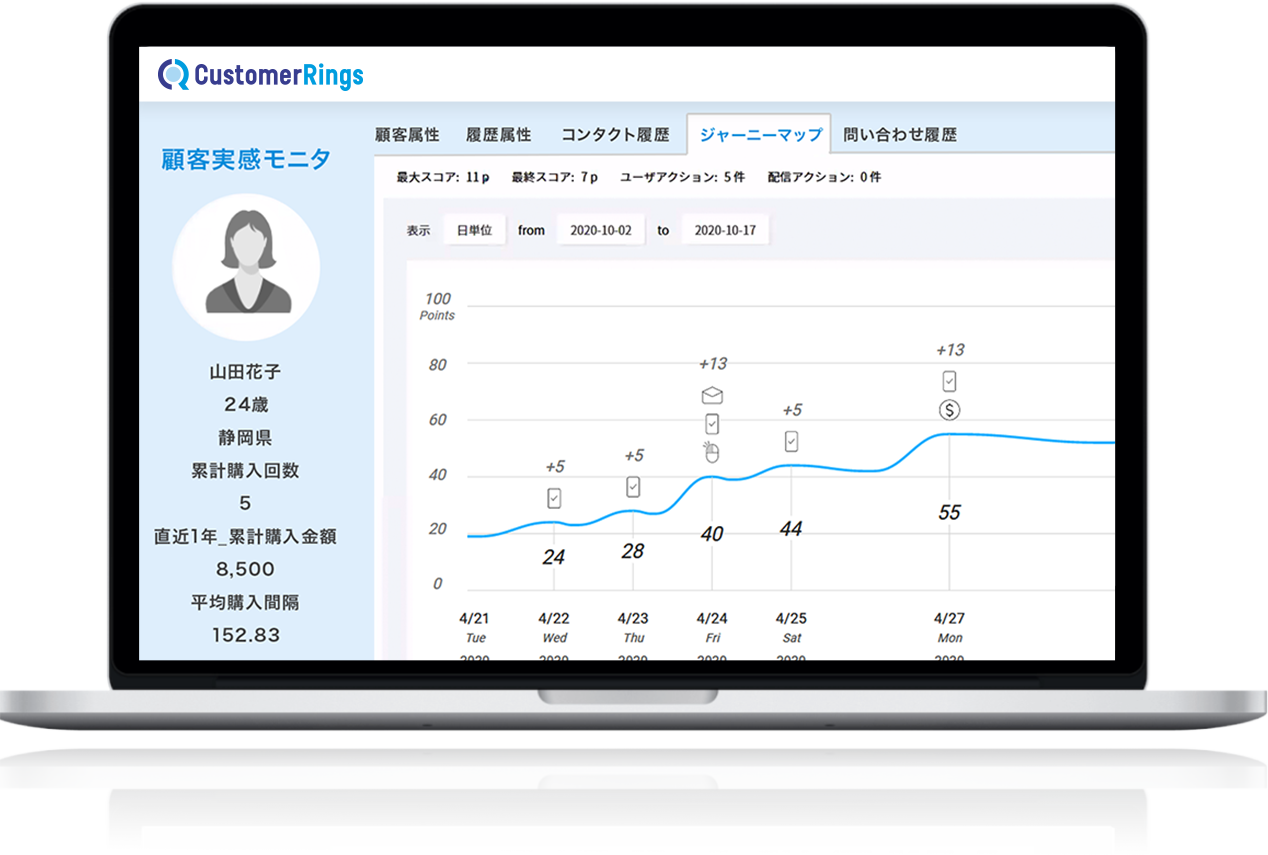Viewport: 1268px width, 855px height.
Task: Click the CustomerRings logo
Action: click(261, 75)
